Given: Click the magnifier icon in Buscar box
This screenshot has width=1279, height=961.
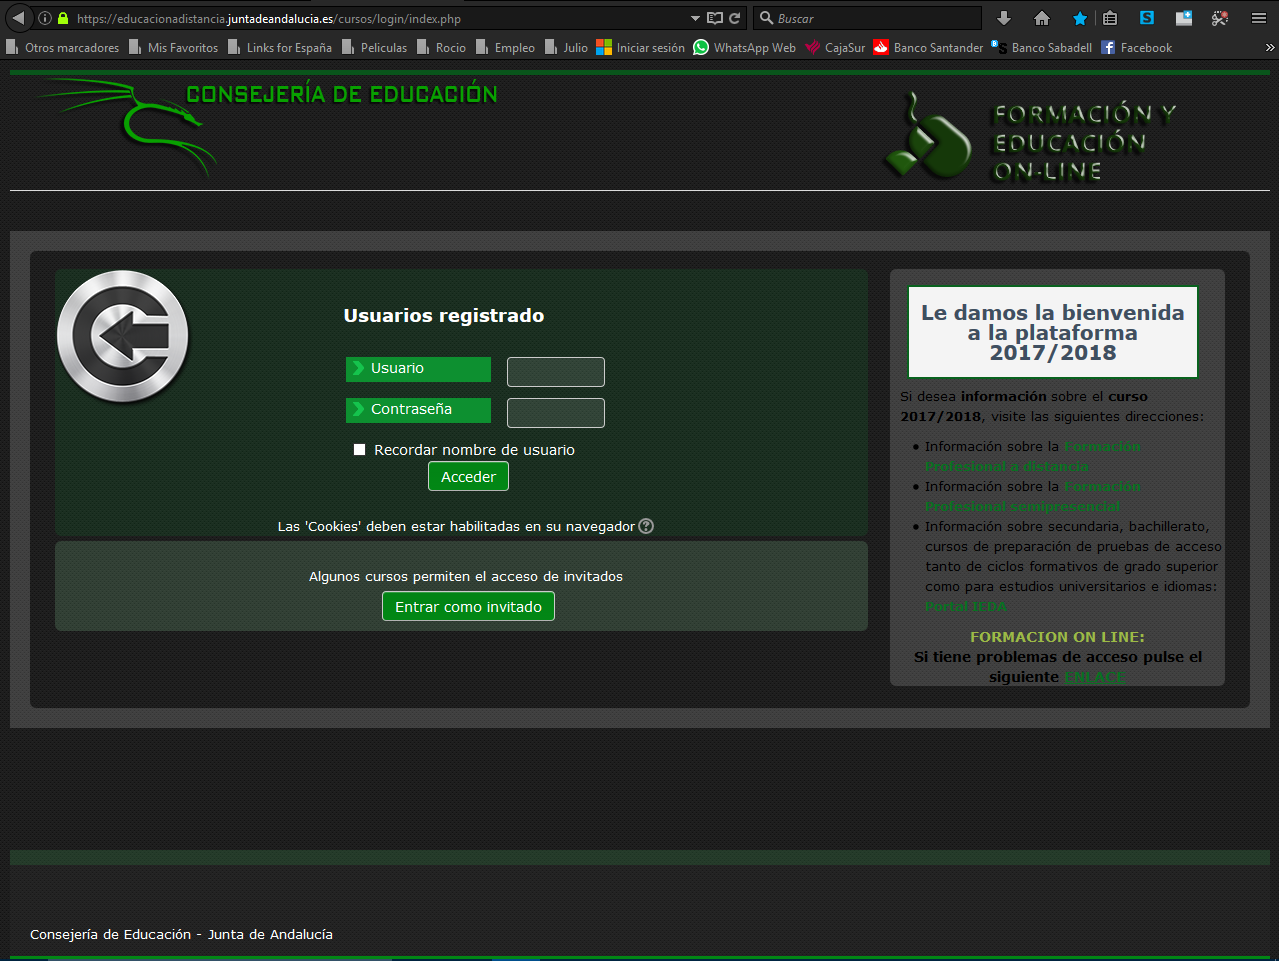Looking at the screenshot, I should click(x=767, y=18).
